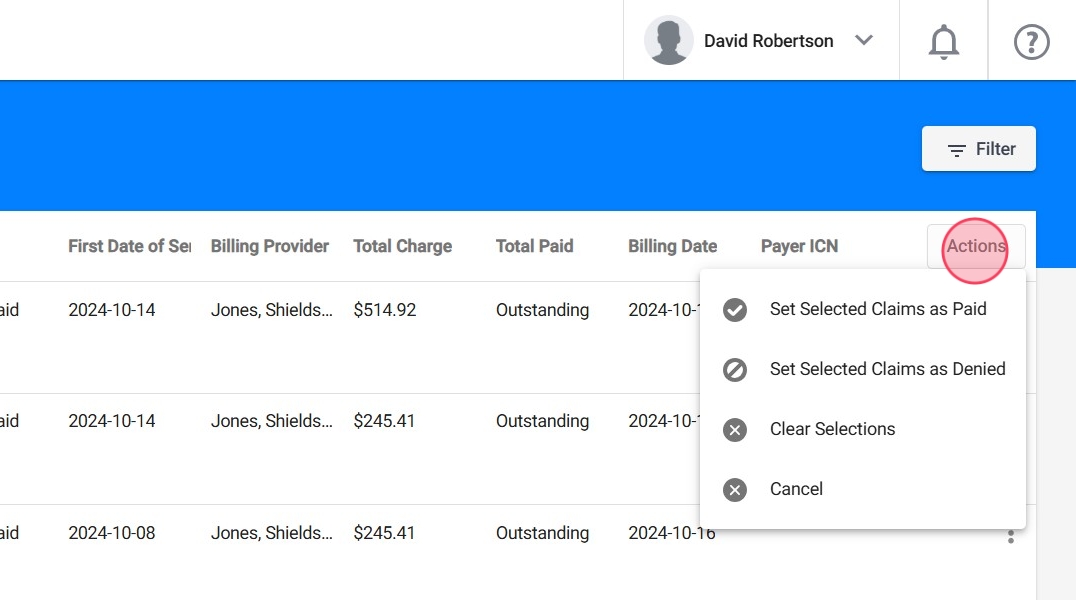Click the Payer ICN column header

pyautogui.click(x=799, y=246)
